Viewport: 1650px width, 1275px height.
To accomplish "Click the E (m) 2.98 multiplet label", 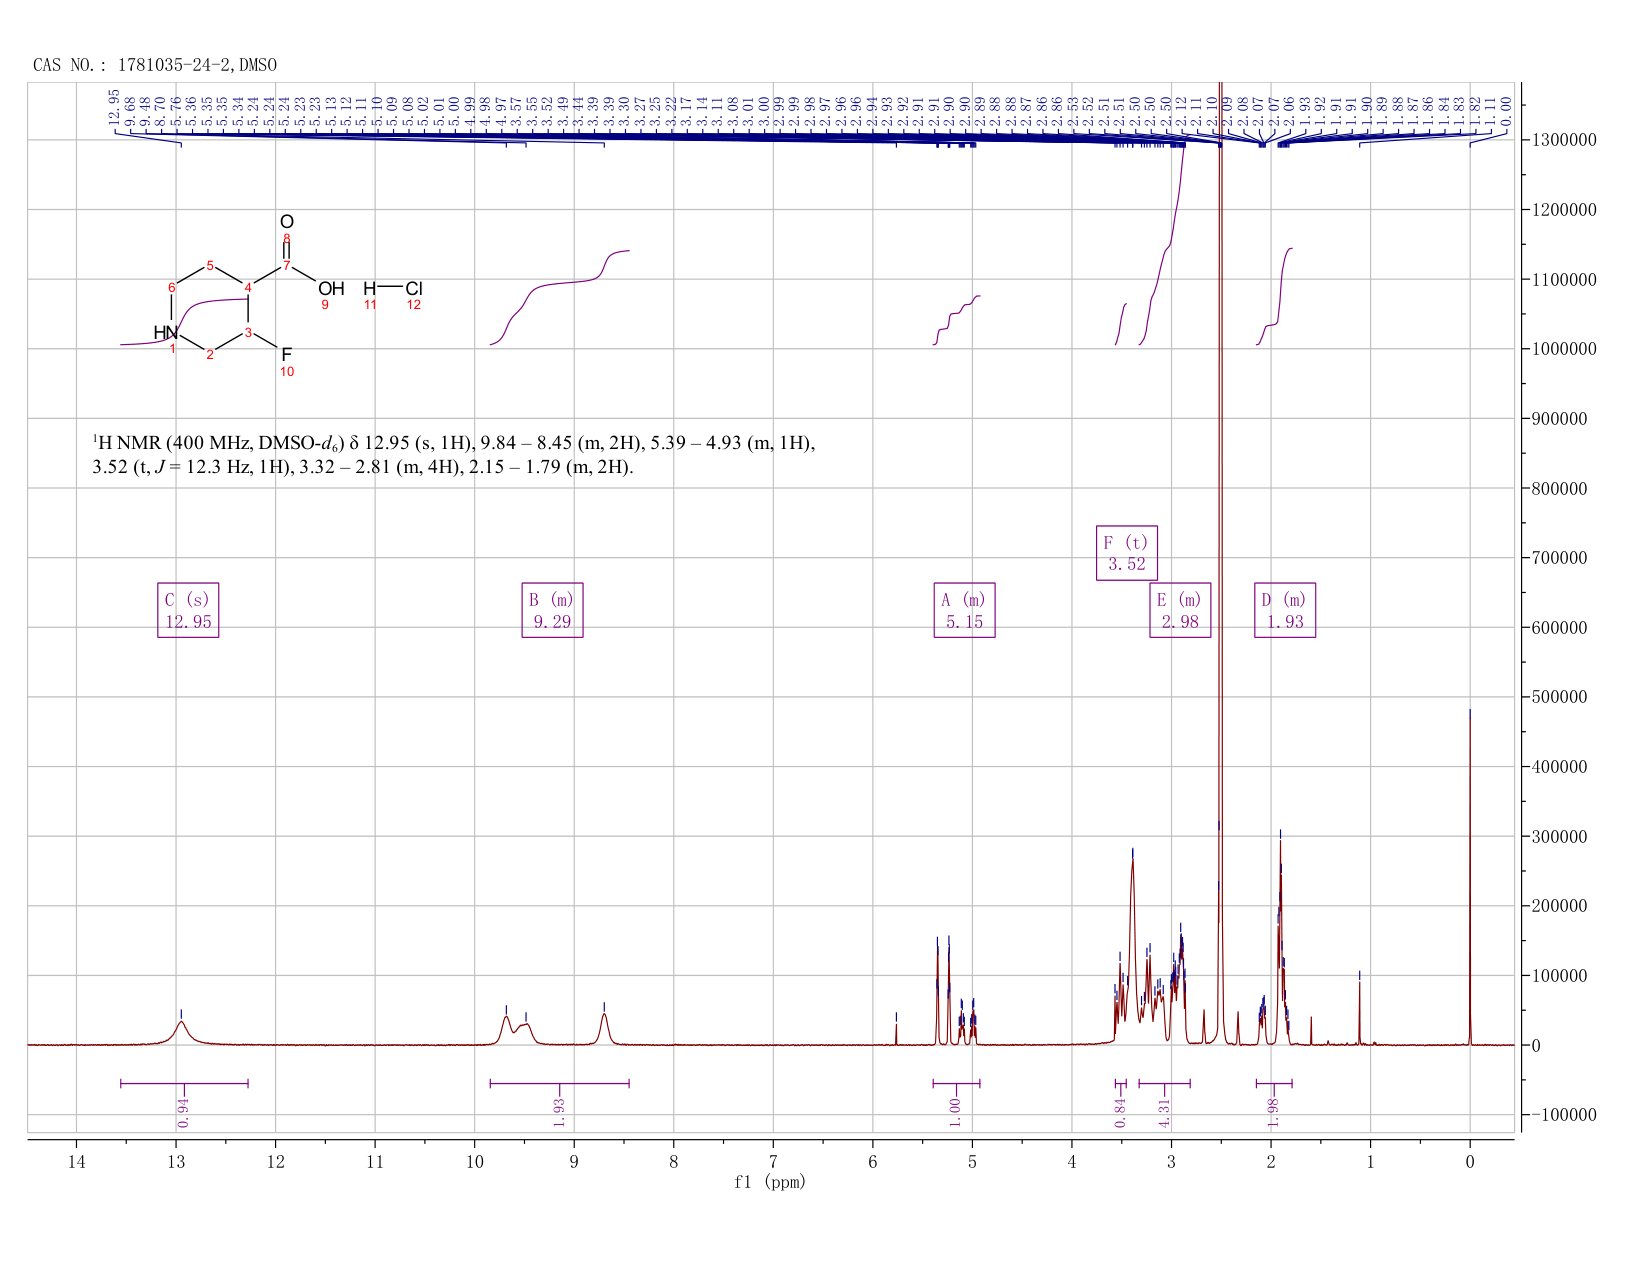I will click(x=1180, y=610).
